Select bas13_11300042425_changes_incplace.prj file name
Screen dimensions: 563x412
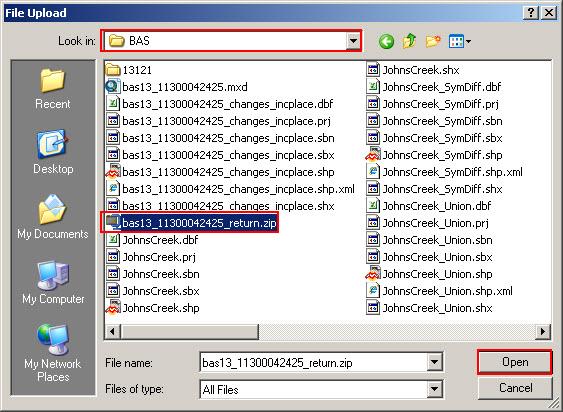tap(226, 121)
